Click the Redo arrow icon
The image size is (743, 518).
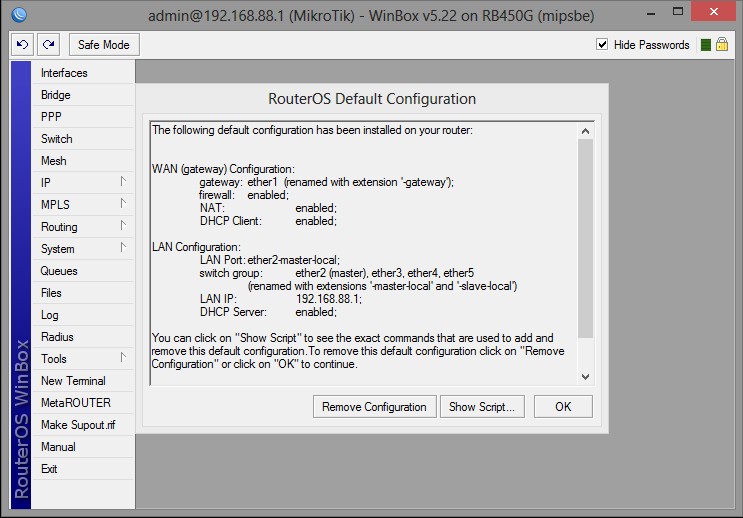(x=48, y=45)
